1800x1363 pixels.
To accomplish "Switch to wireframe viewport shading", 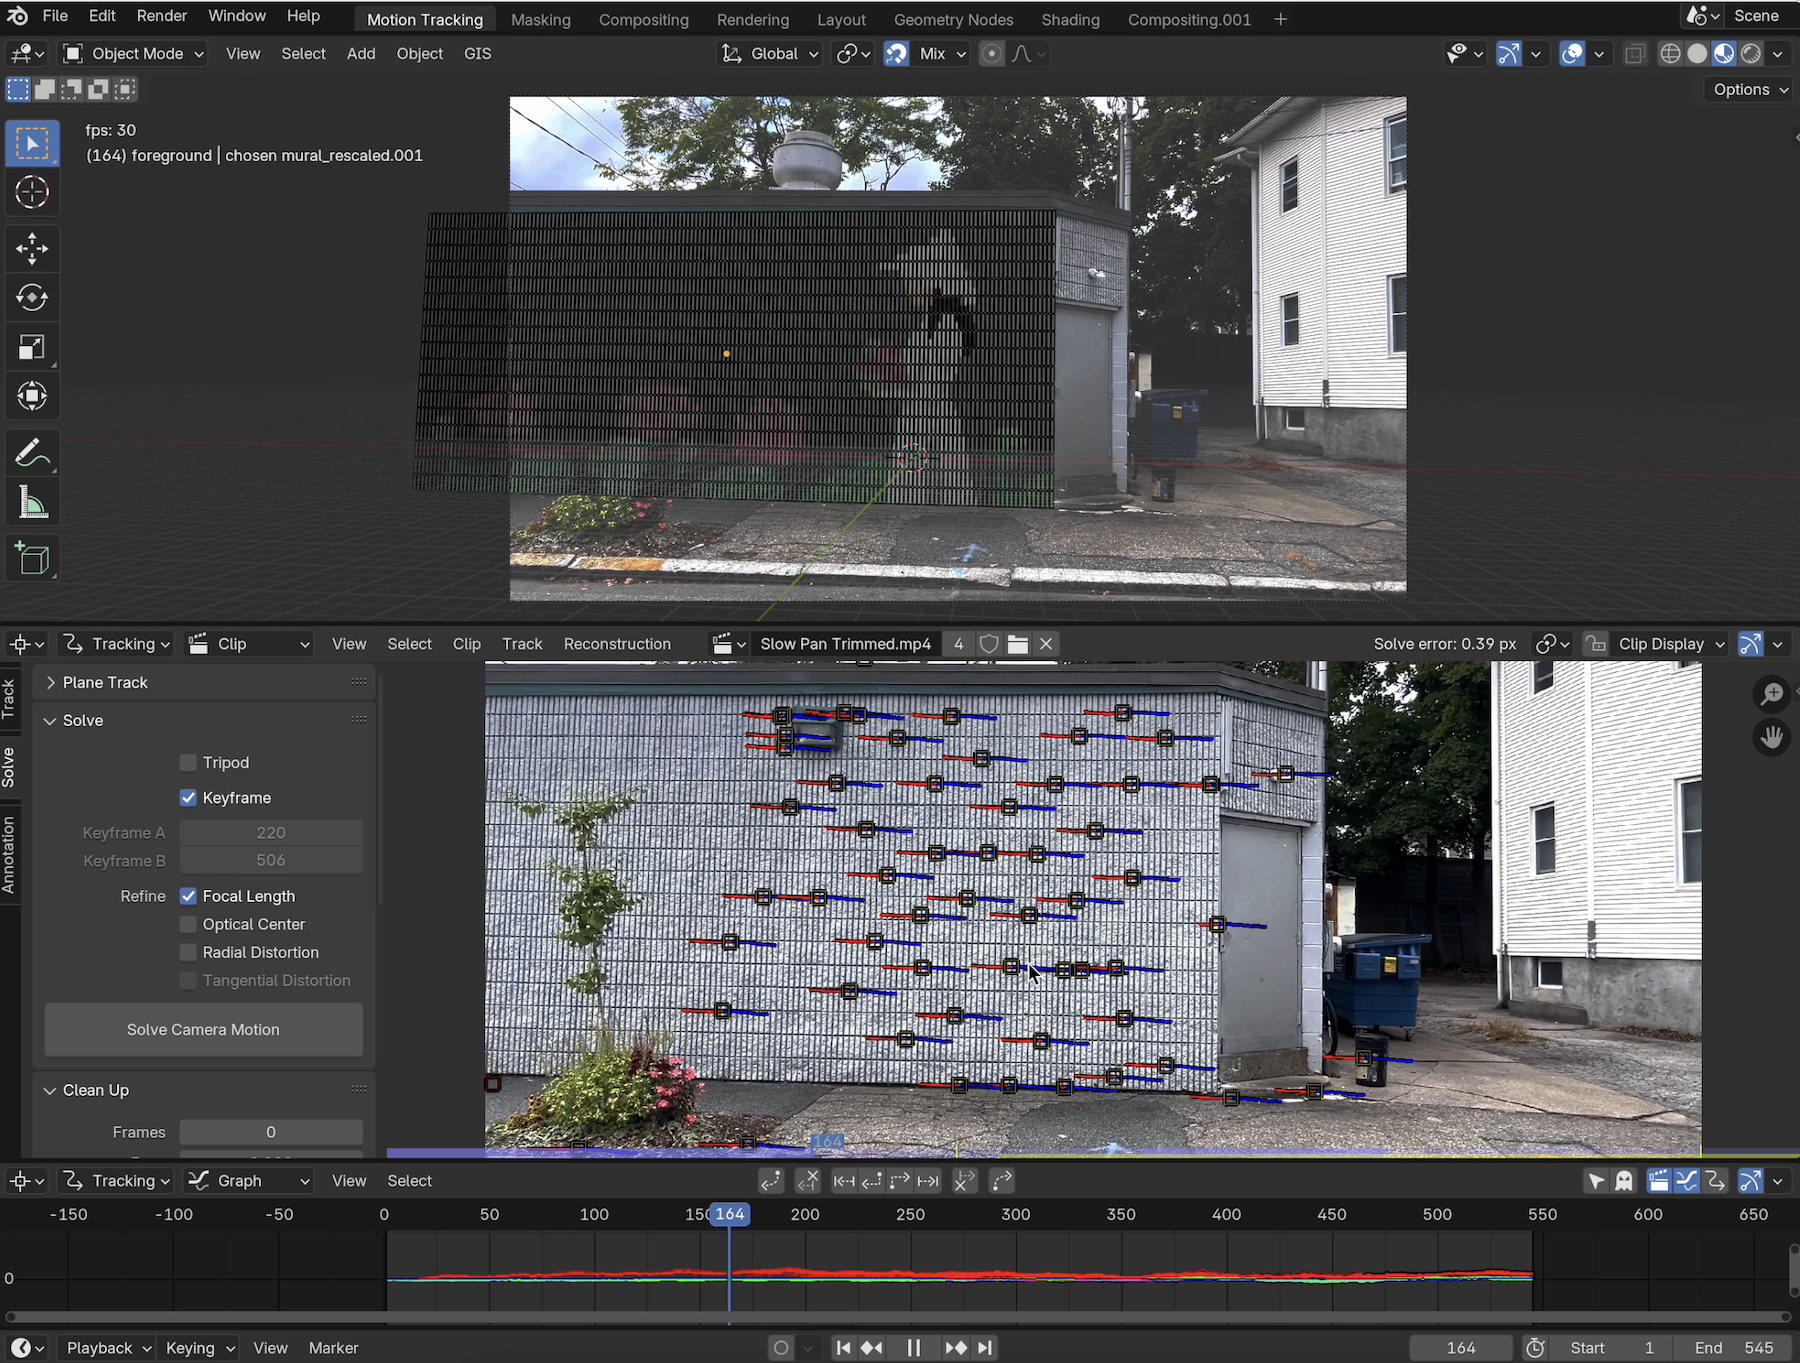I will pyautogui.click(x=1670, y=54).
